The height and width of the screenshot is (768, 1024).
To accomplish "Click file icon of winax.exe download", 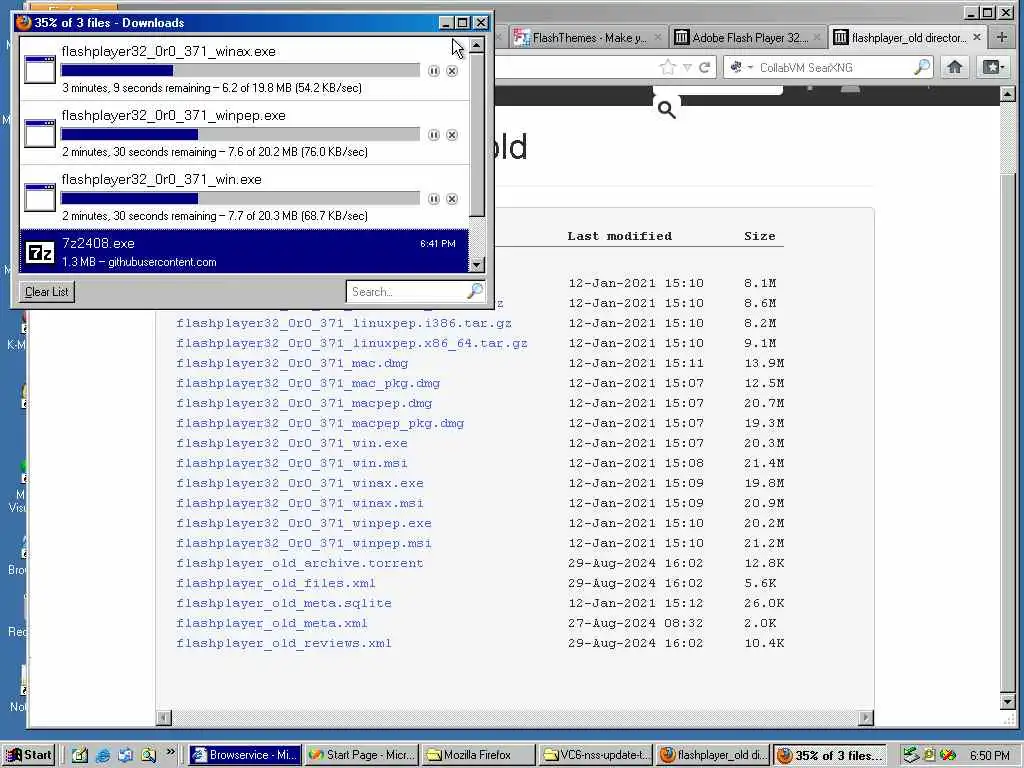I will point(40,70).
